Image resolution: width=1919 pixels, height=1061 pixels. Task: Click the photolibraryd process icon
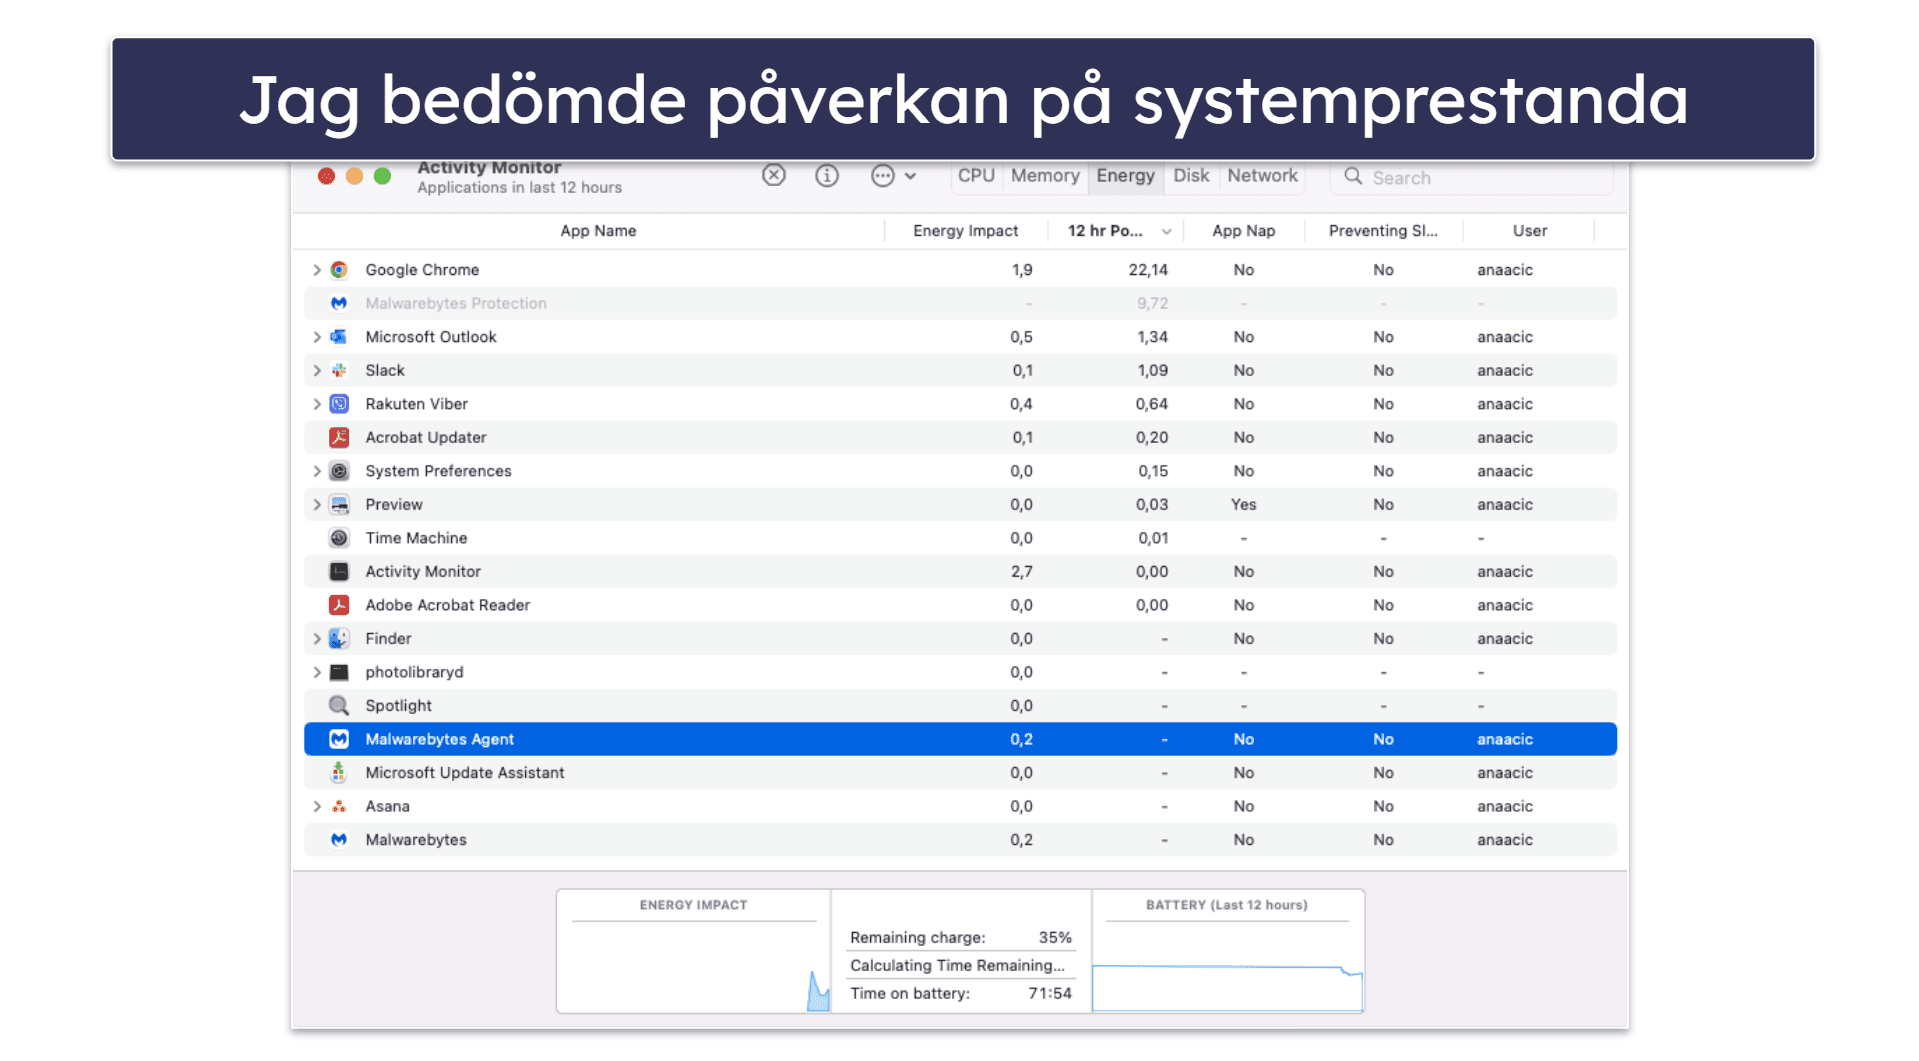pos(339,672)
